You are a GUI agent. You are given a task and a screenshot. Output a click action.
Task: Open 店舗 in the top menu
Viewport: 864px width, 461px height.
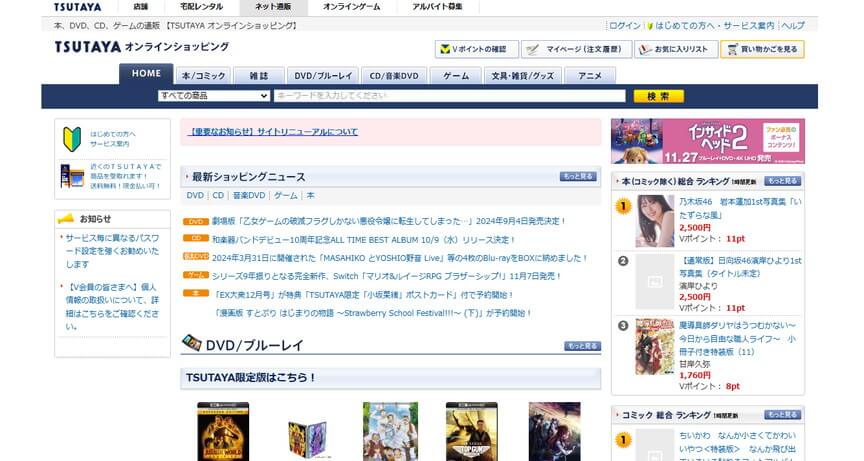pyautogui.click(x=141, y=7)
